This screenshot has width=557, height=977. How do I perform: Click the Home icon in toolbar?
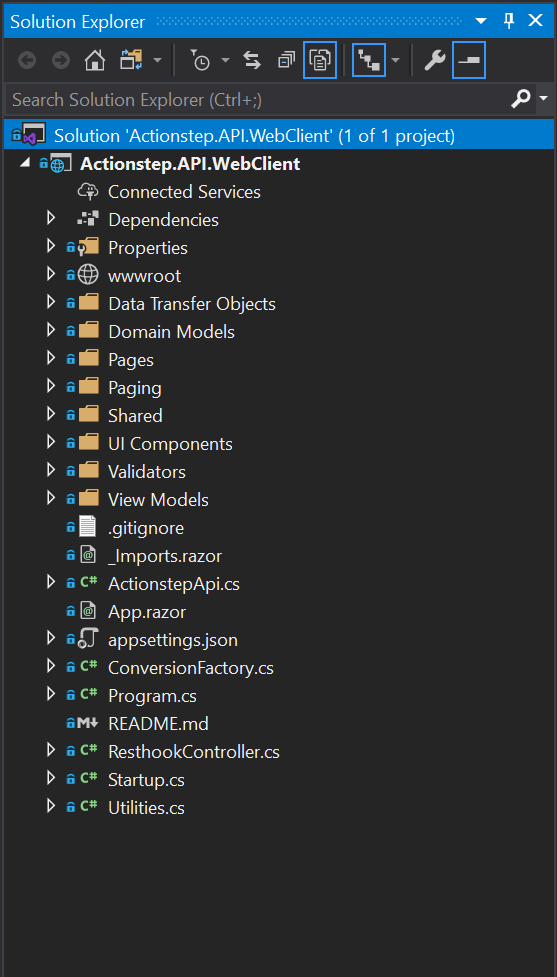click(x=95, y=60)
